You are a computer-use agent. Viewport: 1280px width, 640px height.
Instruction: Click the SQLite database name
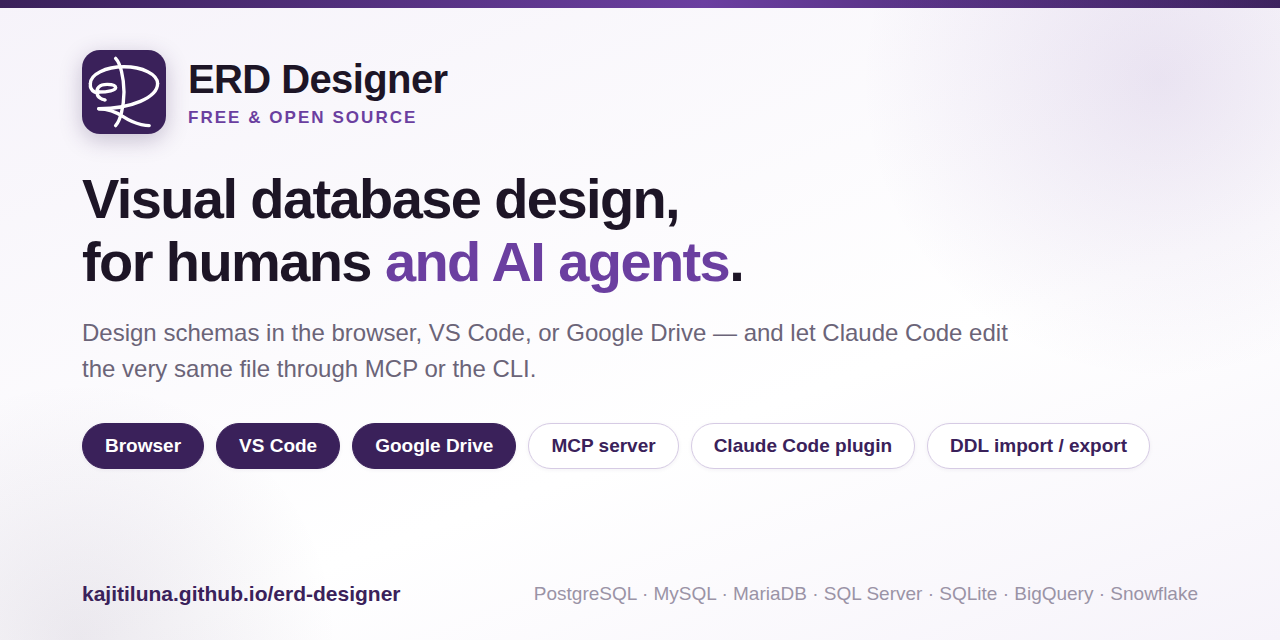[968, 594]
